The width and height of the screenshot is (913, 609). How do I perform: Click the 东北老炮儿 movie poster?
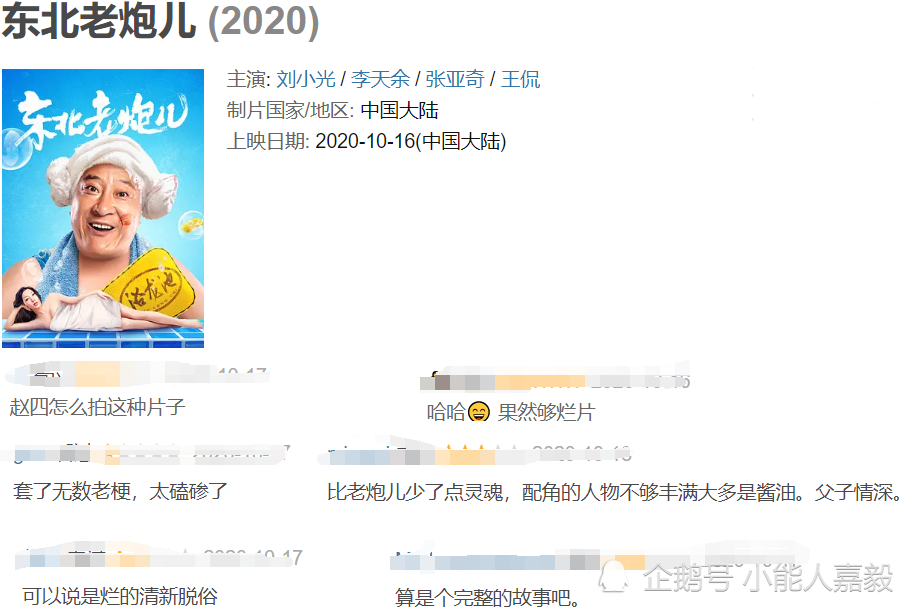tap(103, 208)
